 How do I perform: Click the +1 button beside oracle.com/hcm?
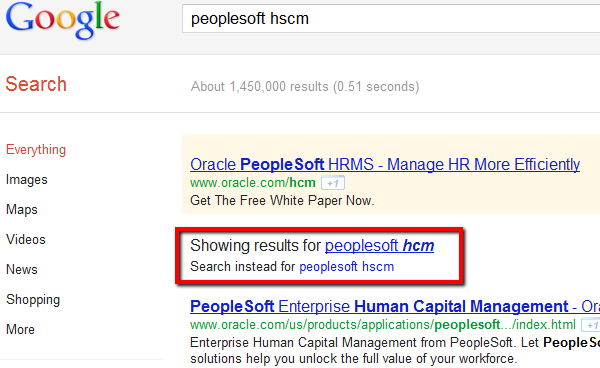pos(333,183)
